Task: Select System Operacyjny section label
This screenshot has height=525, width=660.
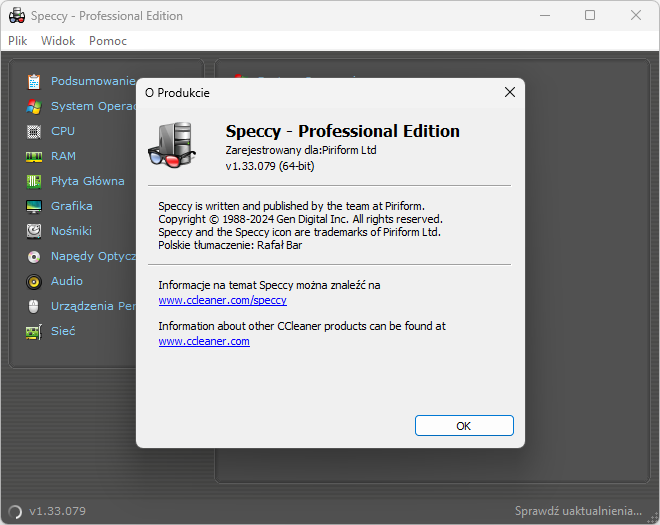Action: coord(93,106)
